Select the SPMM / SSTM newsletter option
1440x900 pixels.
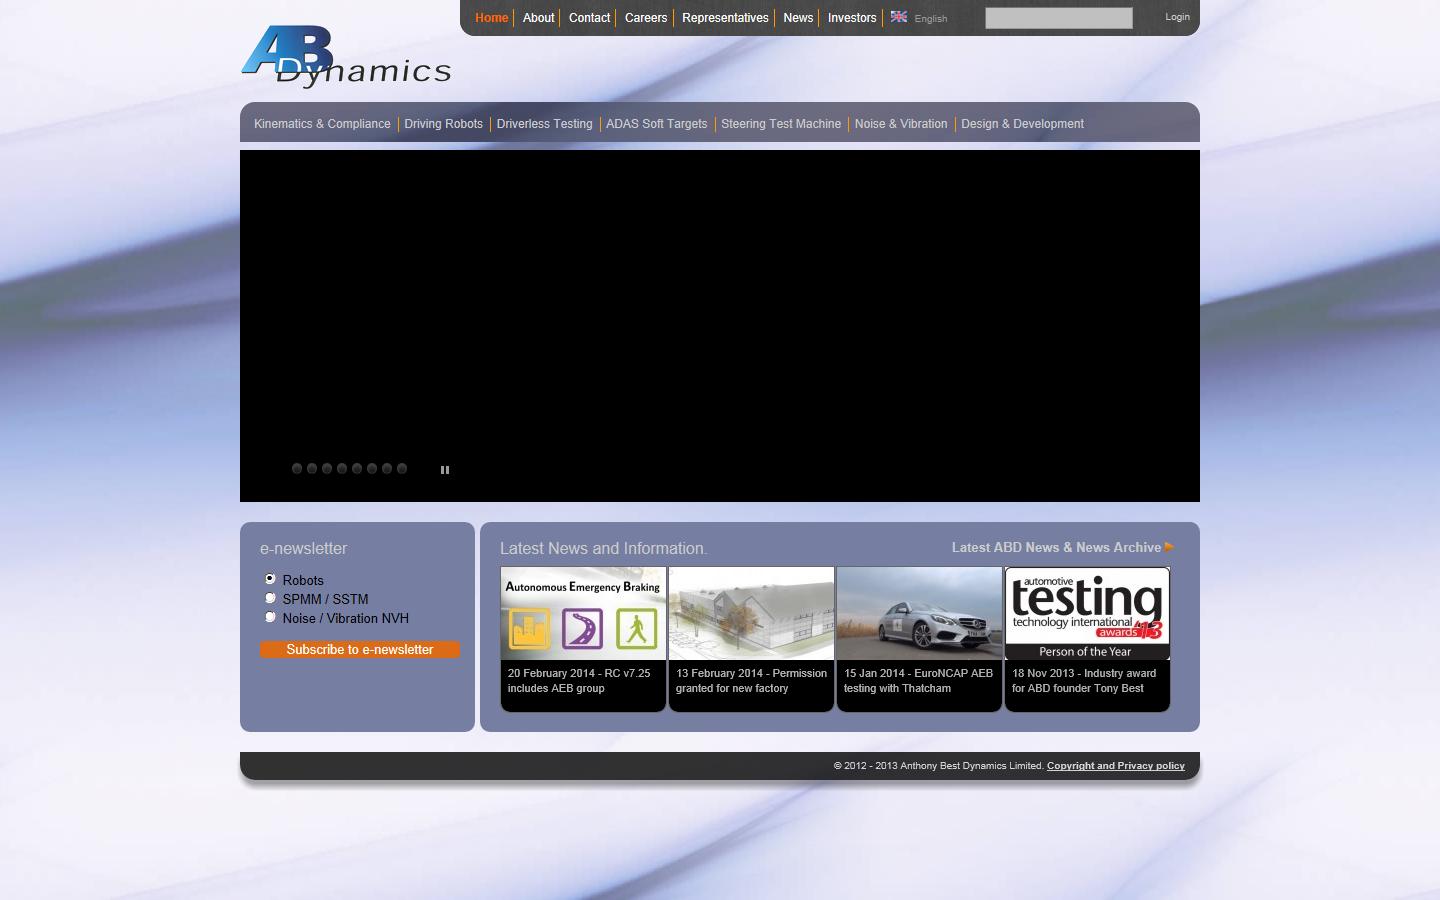(x=270, y=597)
